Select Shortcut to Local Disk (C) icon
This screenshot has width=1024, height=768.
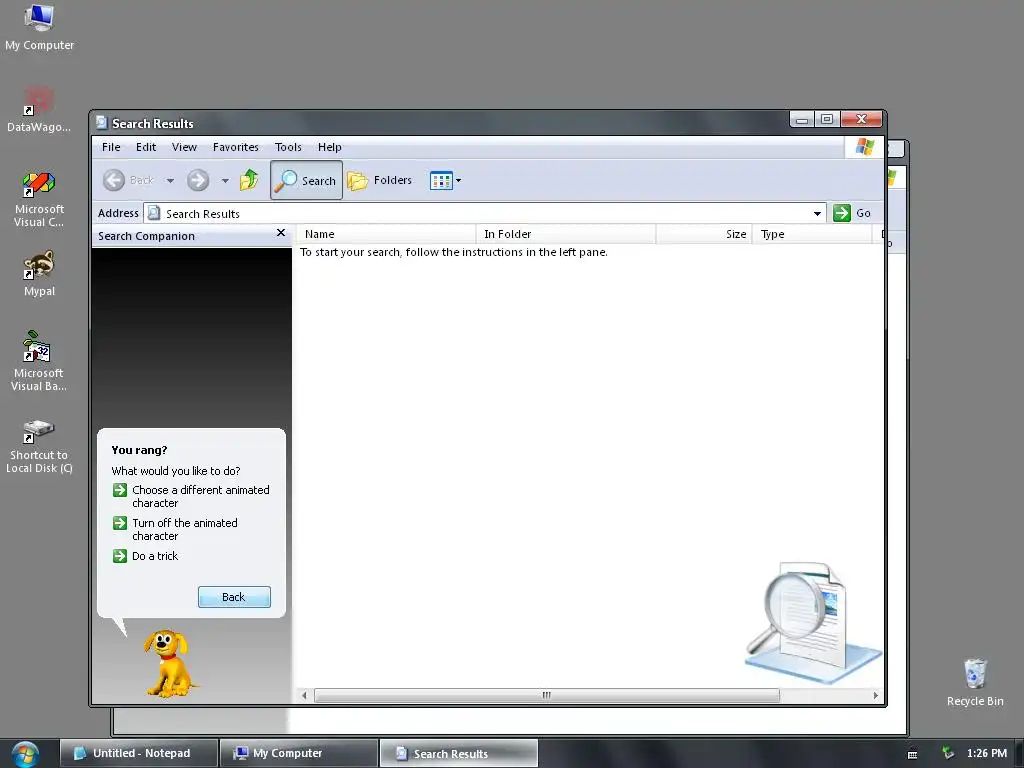pyautogui.click(x=39, y=447)
